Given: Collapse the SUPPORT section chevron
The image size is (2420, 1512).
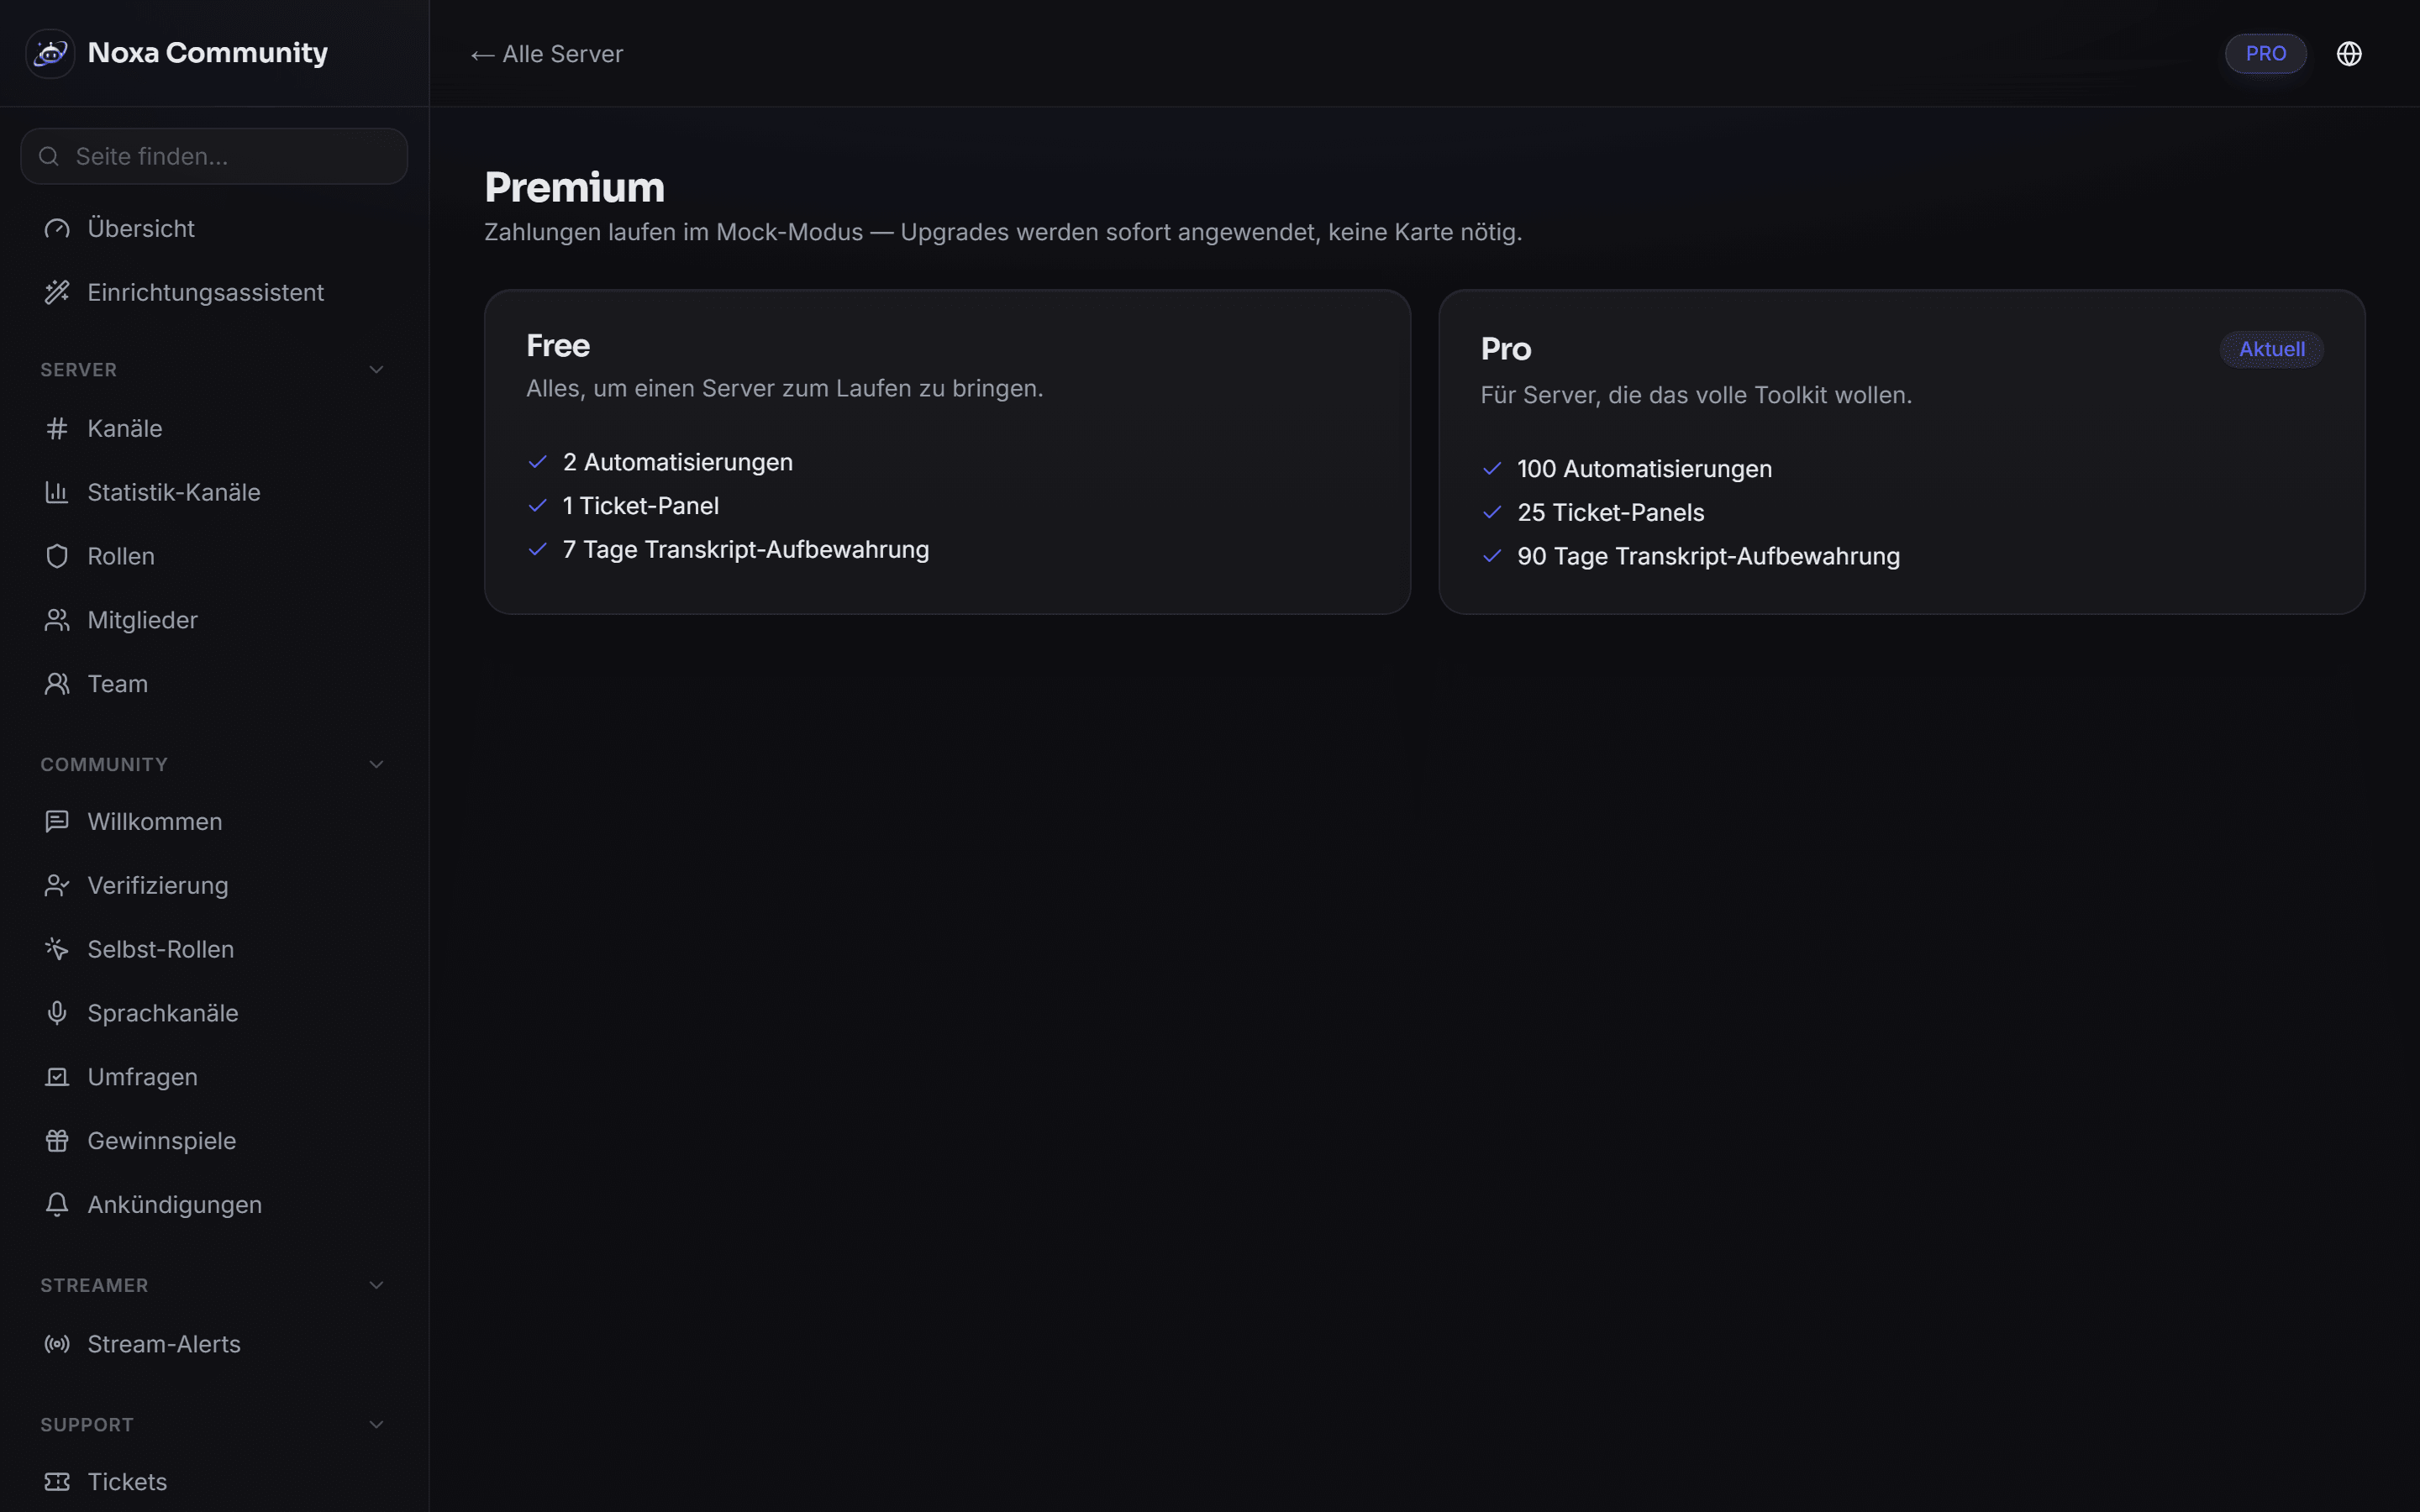Looking at the screenshot, I should click(x=376, y=1425).
